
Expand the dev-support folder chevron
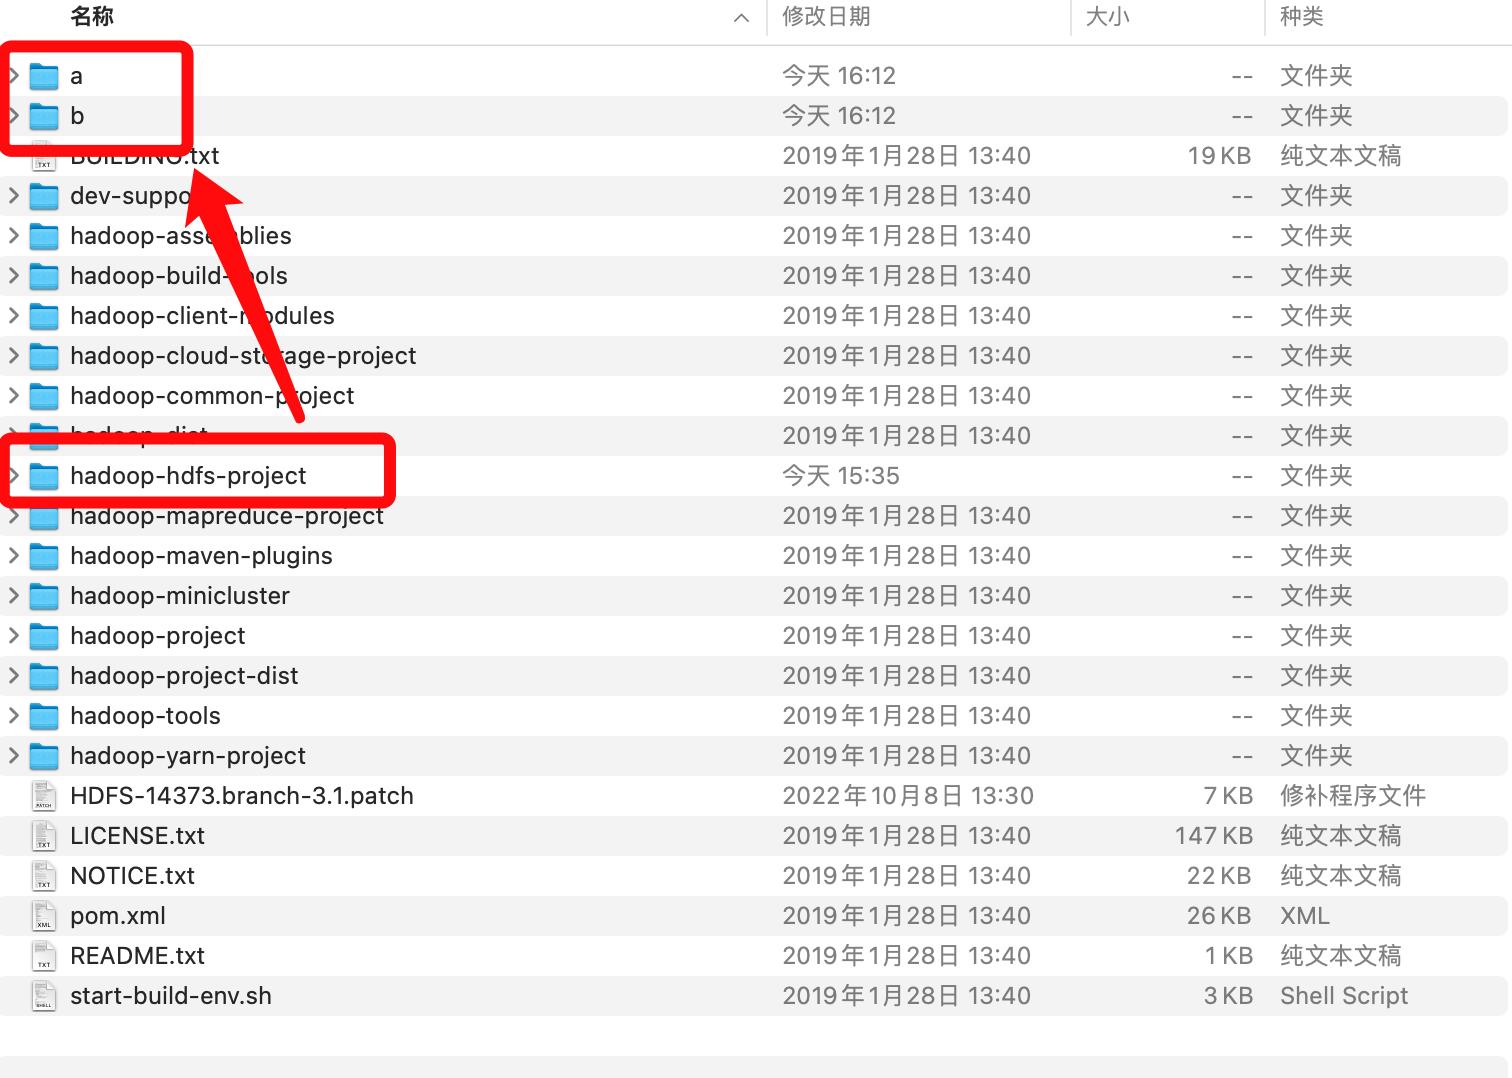(14, 196)
